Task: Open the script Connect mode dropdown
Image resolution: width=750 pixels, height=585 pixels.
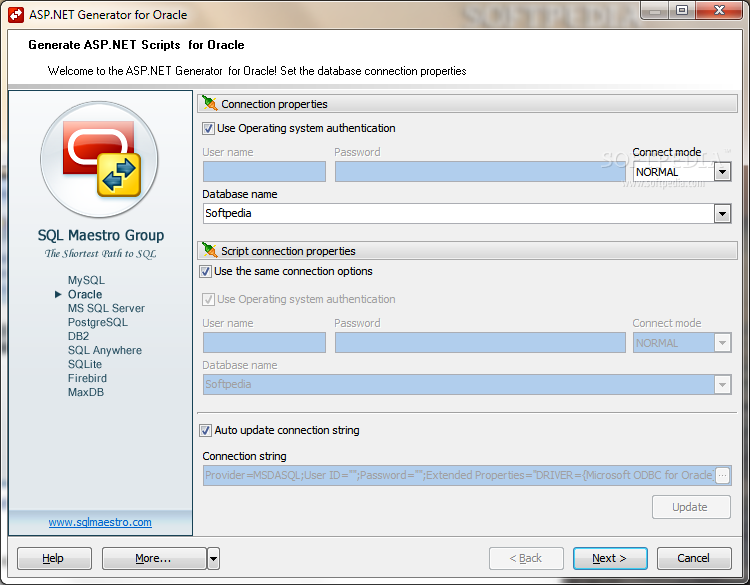Action: coord(722,343)
